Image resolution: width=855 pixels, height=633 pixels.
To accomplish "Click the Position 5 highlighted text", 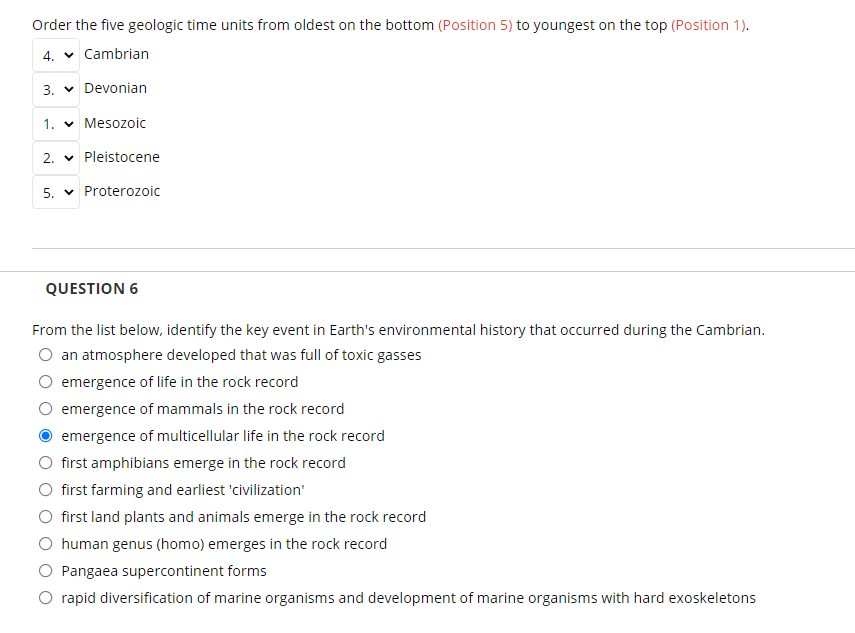I will click(x=476, y=24).
